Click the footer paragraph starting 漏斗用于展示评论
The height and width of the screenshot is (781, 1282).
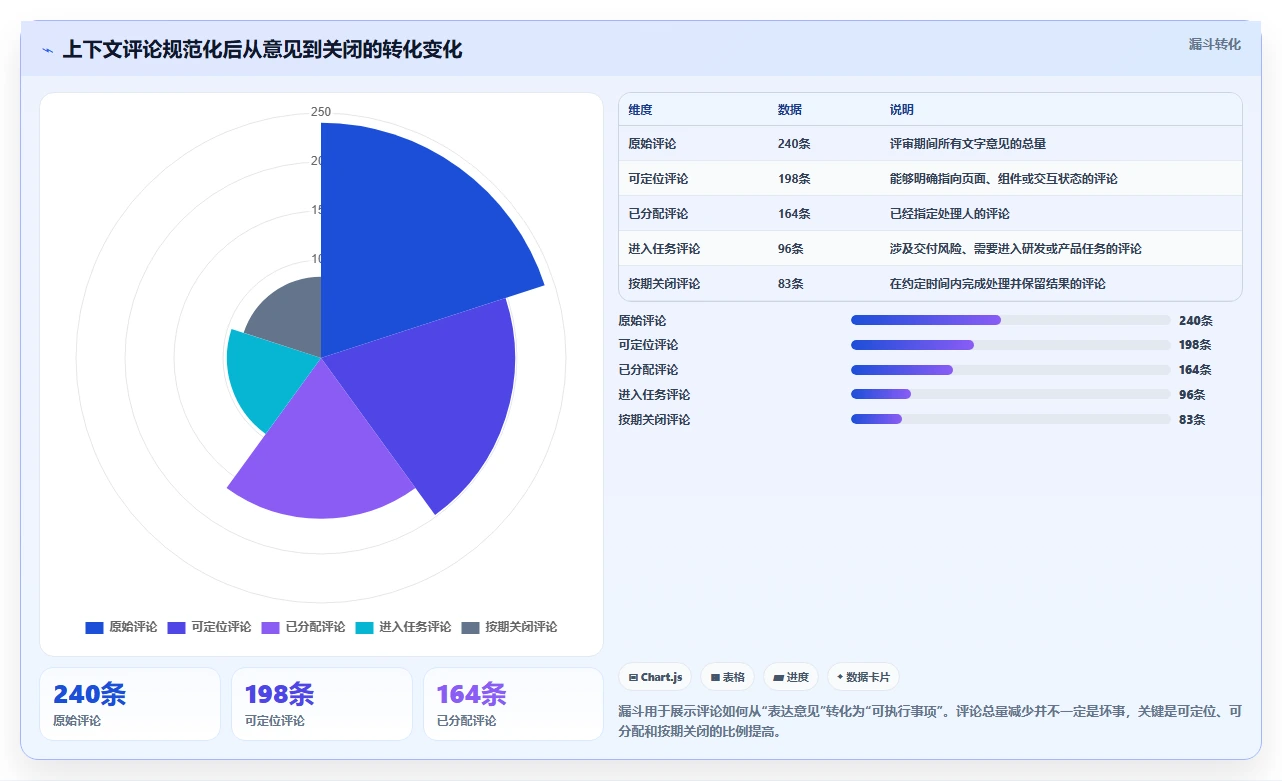click(x=930, y=721)
